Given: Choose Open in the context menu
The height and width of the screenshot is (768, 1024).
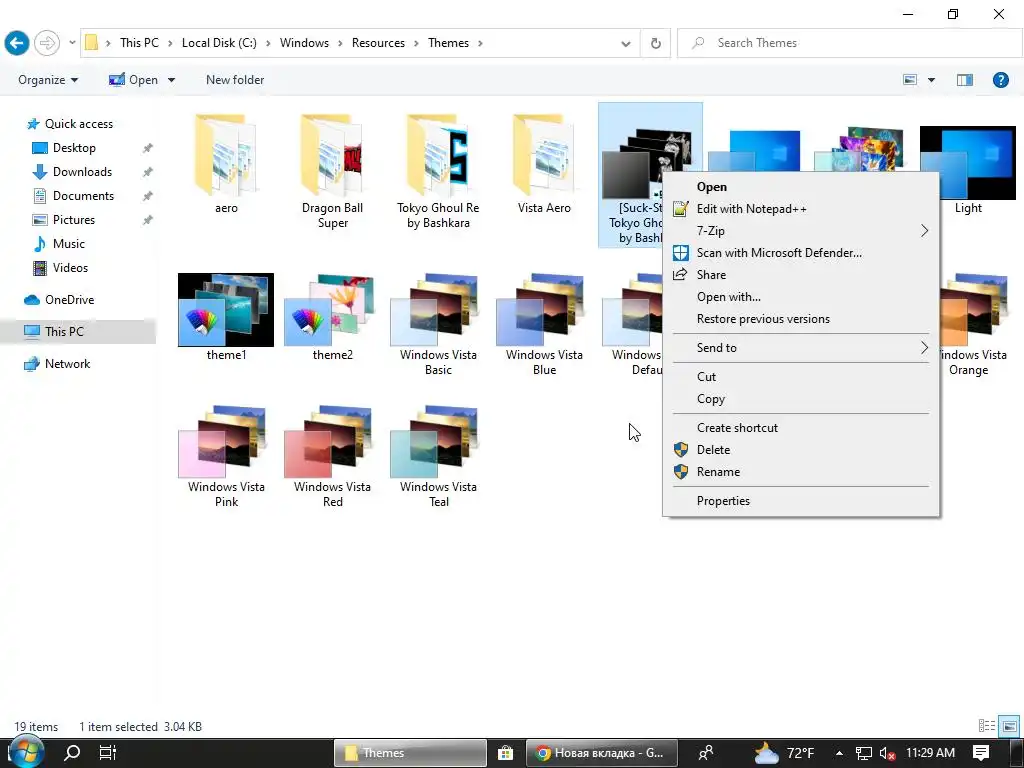Looking at the screenshot, I should click(x=801, y=187).
